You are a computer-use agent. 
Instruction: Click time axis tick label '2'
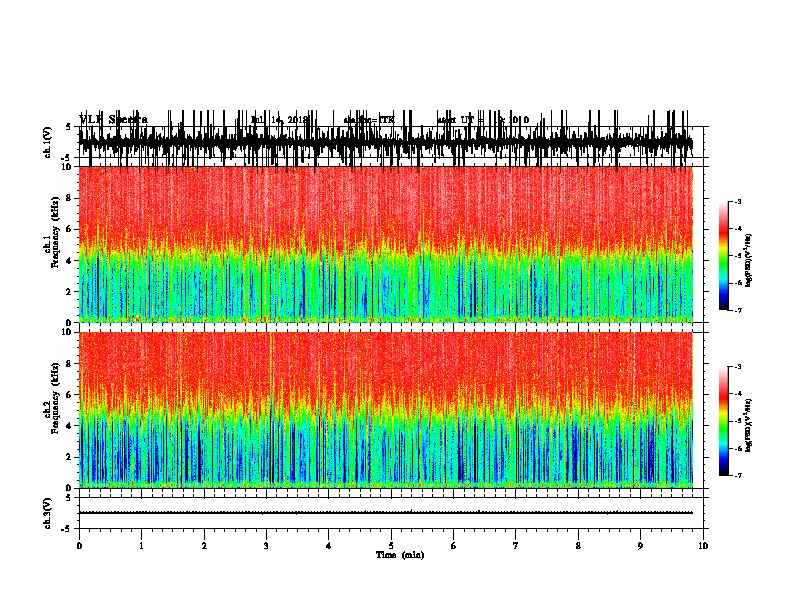pyautogui.click(x=204, y=546)
